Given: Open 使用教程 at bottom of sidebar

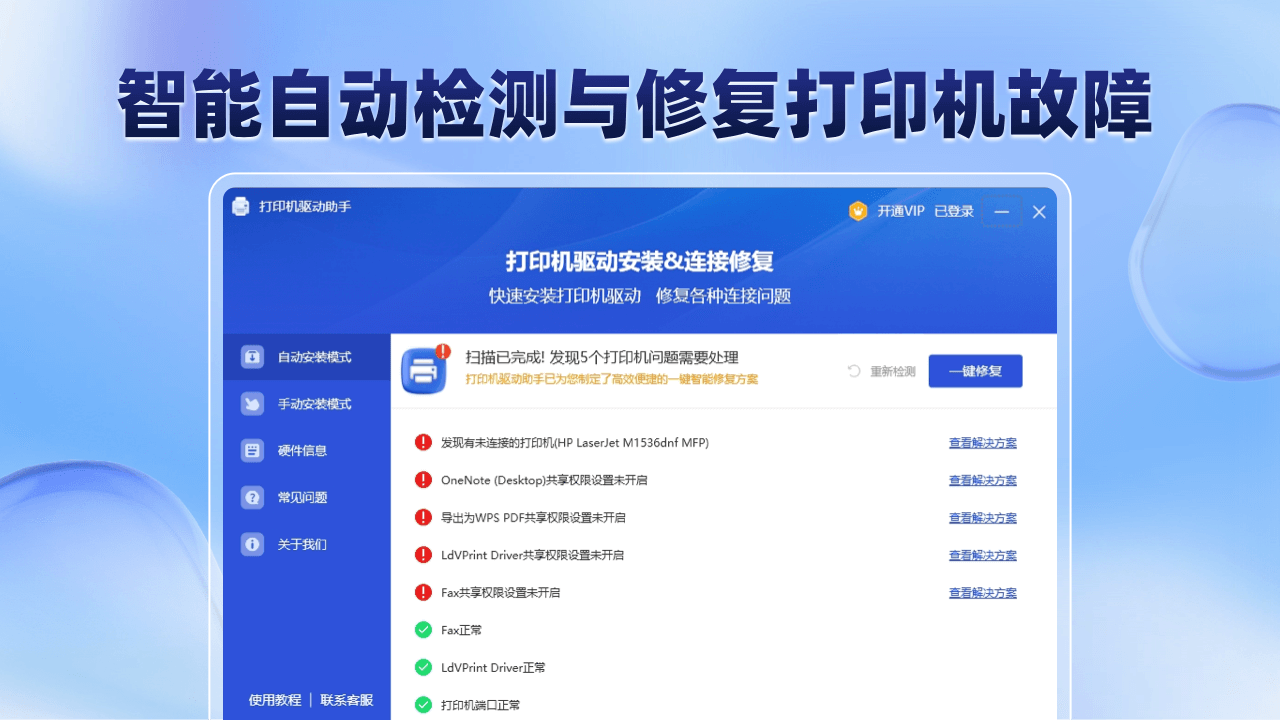Looking at the screenshot, I should 274,700.
